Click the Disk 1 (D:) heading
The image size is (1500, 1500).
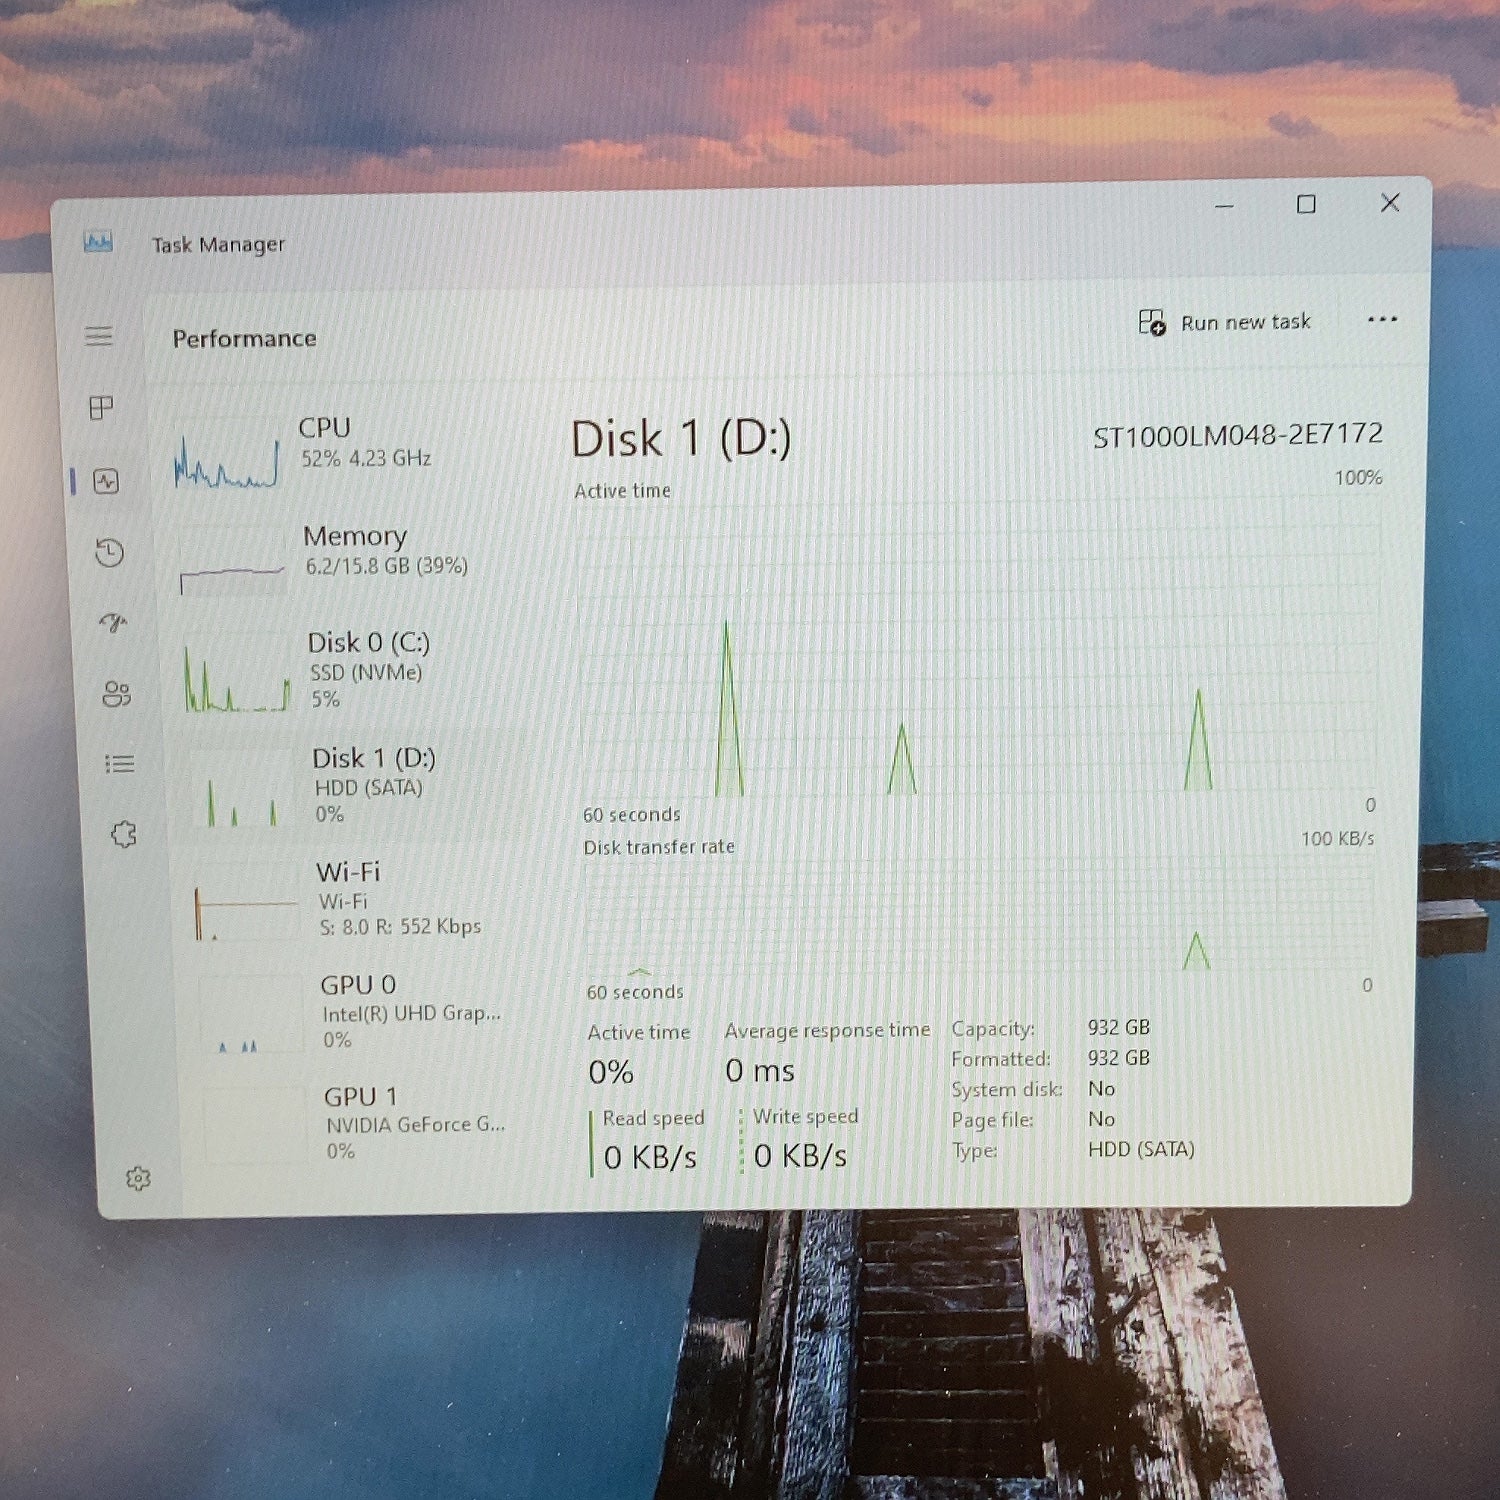coord(681,439)
